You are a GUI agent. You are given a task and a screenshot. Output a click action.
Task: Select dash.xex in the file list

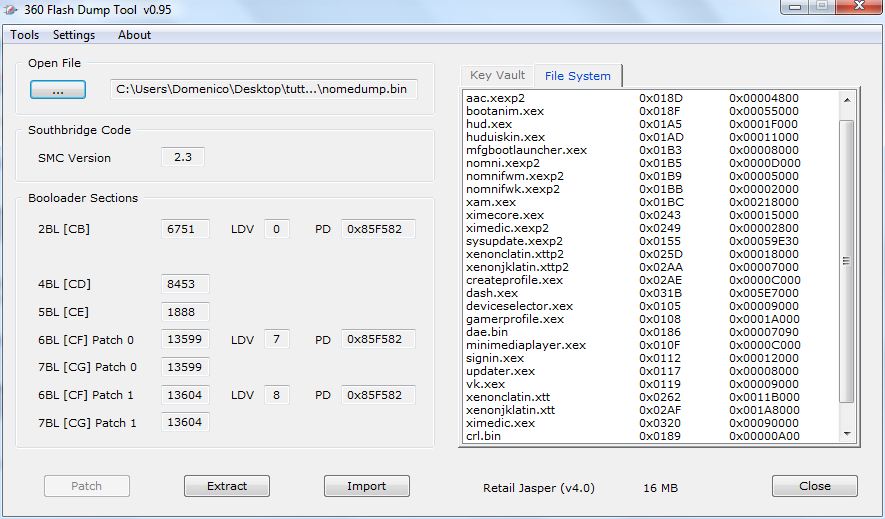pyautogui.click(x=492, y=293)
